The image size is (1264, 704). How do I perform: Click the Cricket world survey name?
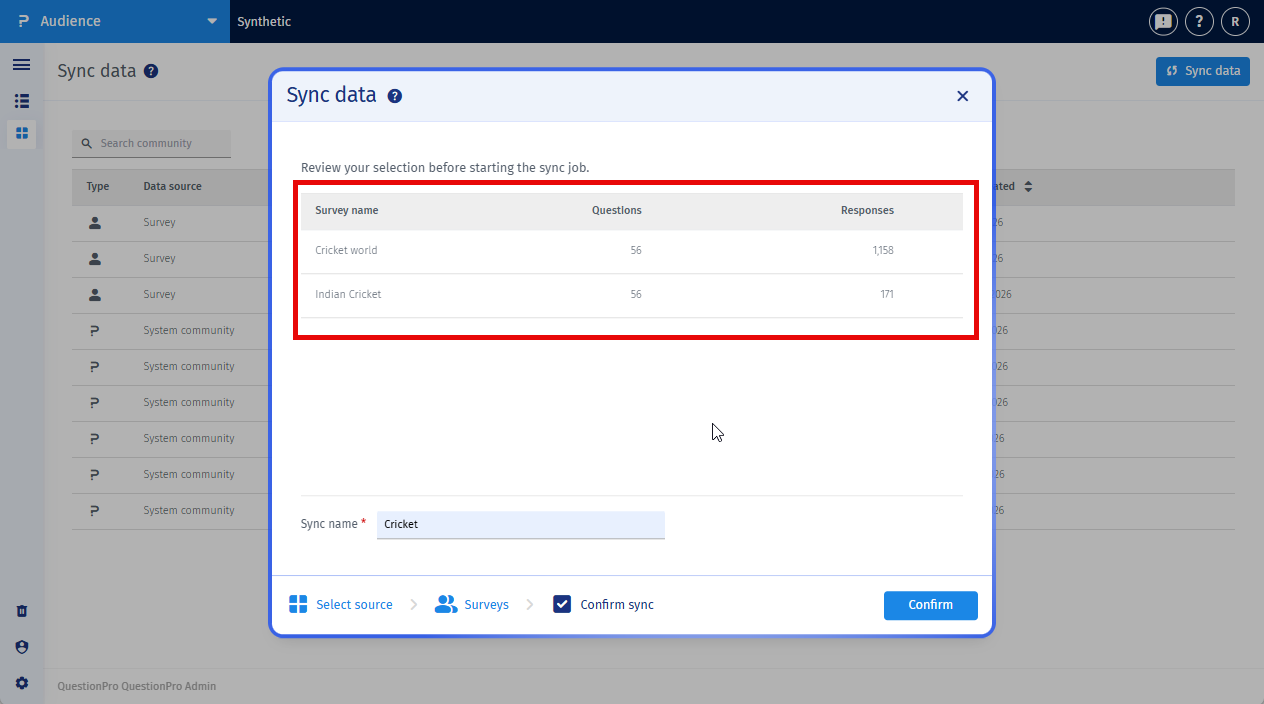346,250
